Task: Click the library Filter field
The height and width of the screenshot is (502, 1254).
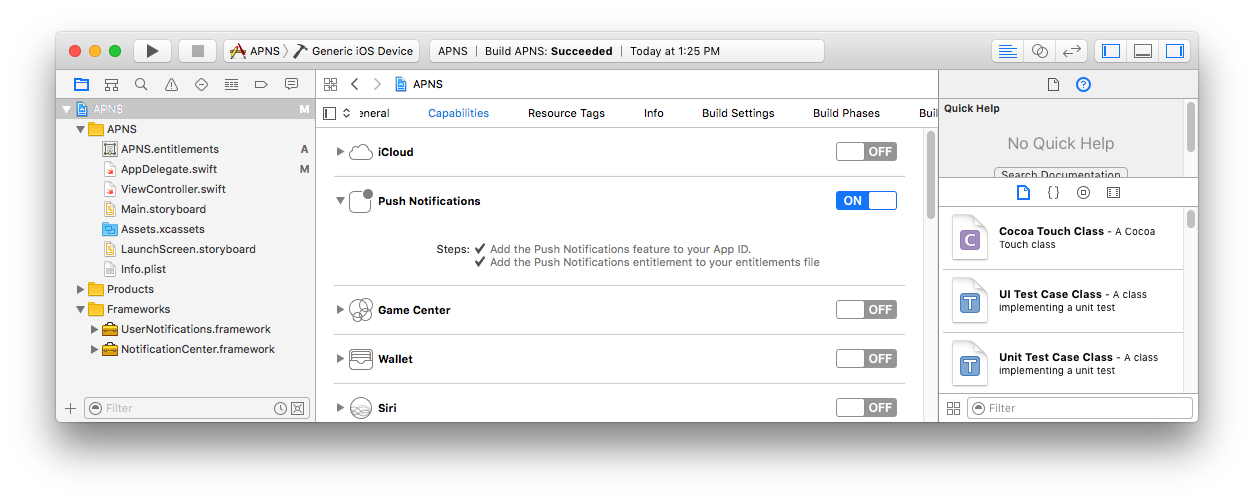Action: (1080, 408)
